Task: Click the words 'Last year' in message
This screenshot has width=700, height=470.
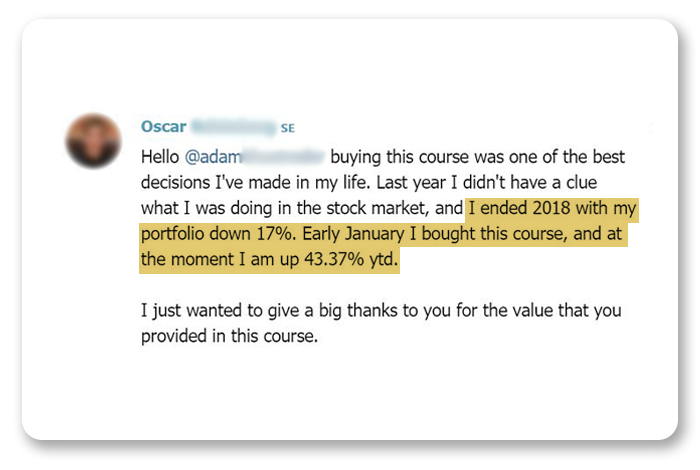Action: [x=411, y=183]
